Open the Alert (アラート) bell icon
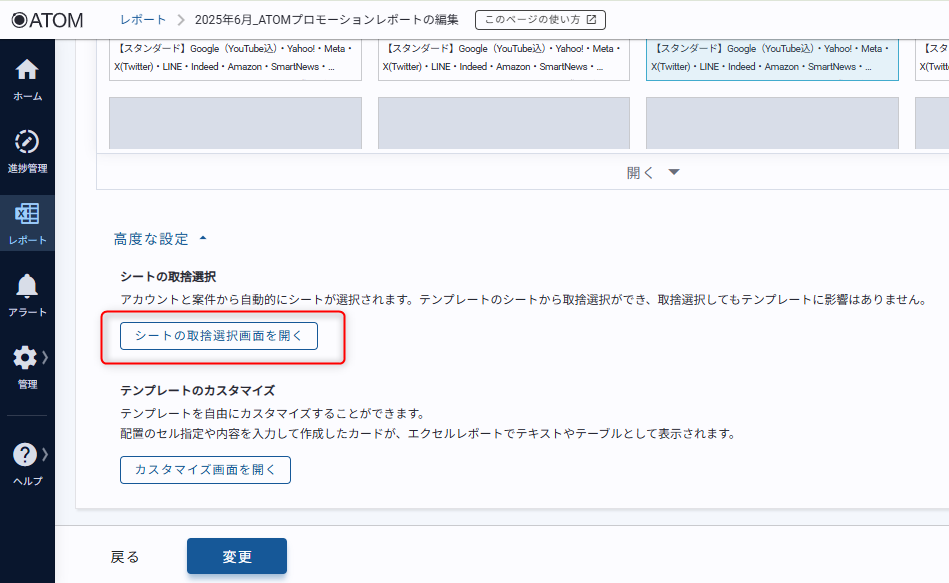This screenshot has height=583, width=949. [x=27, y=286]
